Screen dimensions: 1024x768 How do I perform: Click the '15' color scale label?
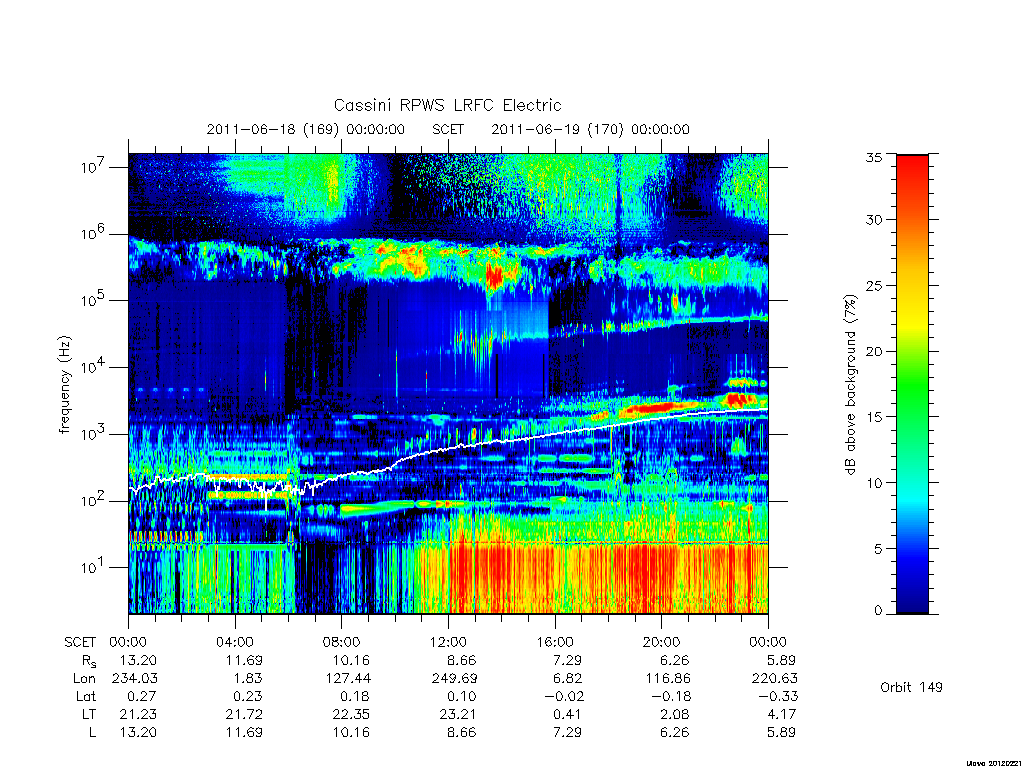tap(873, 417)
